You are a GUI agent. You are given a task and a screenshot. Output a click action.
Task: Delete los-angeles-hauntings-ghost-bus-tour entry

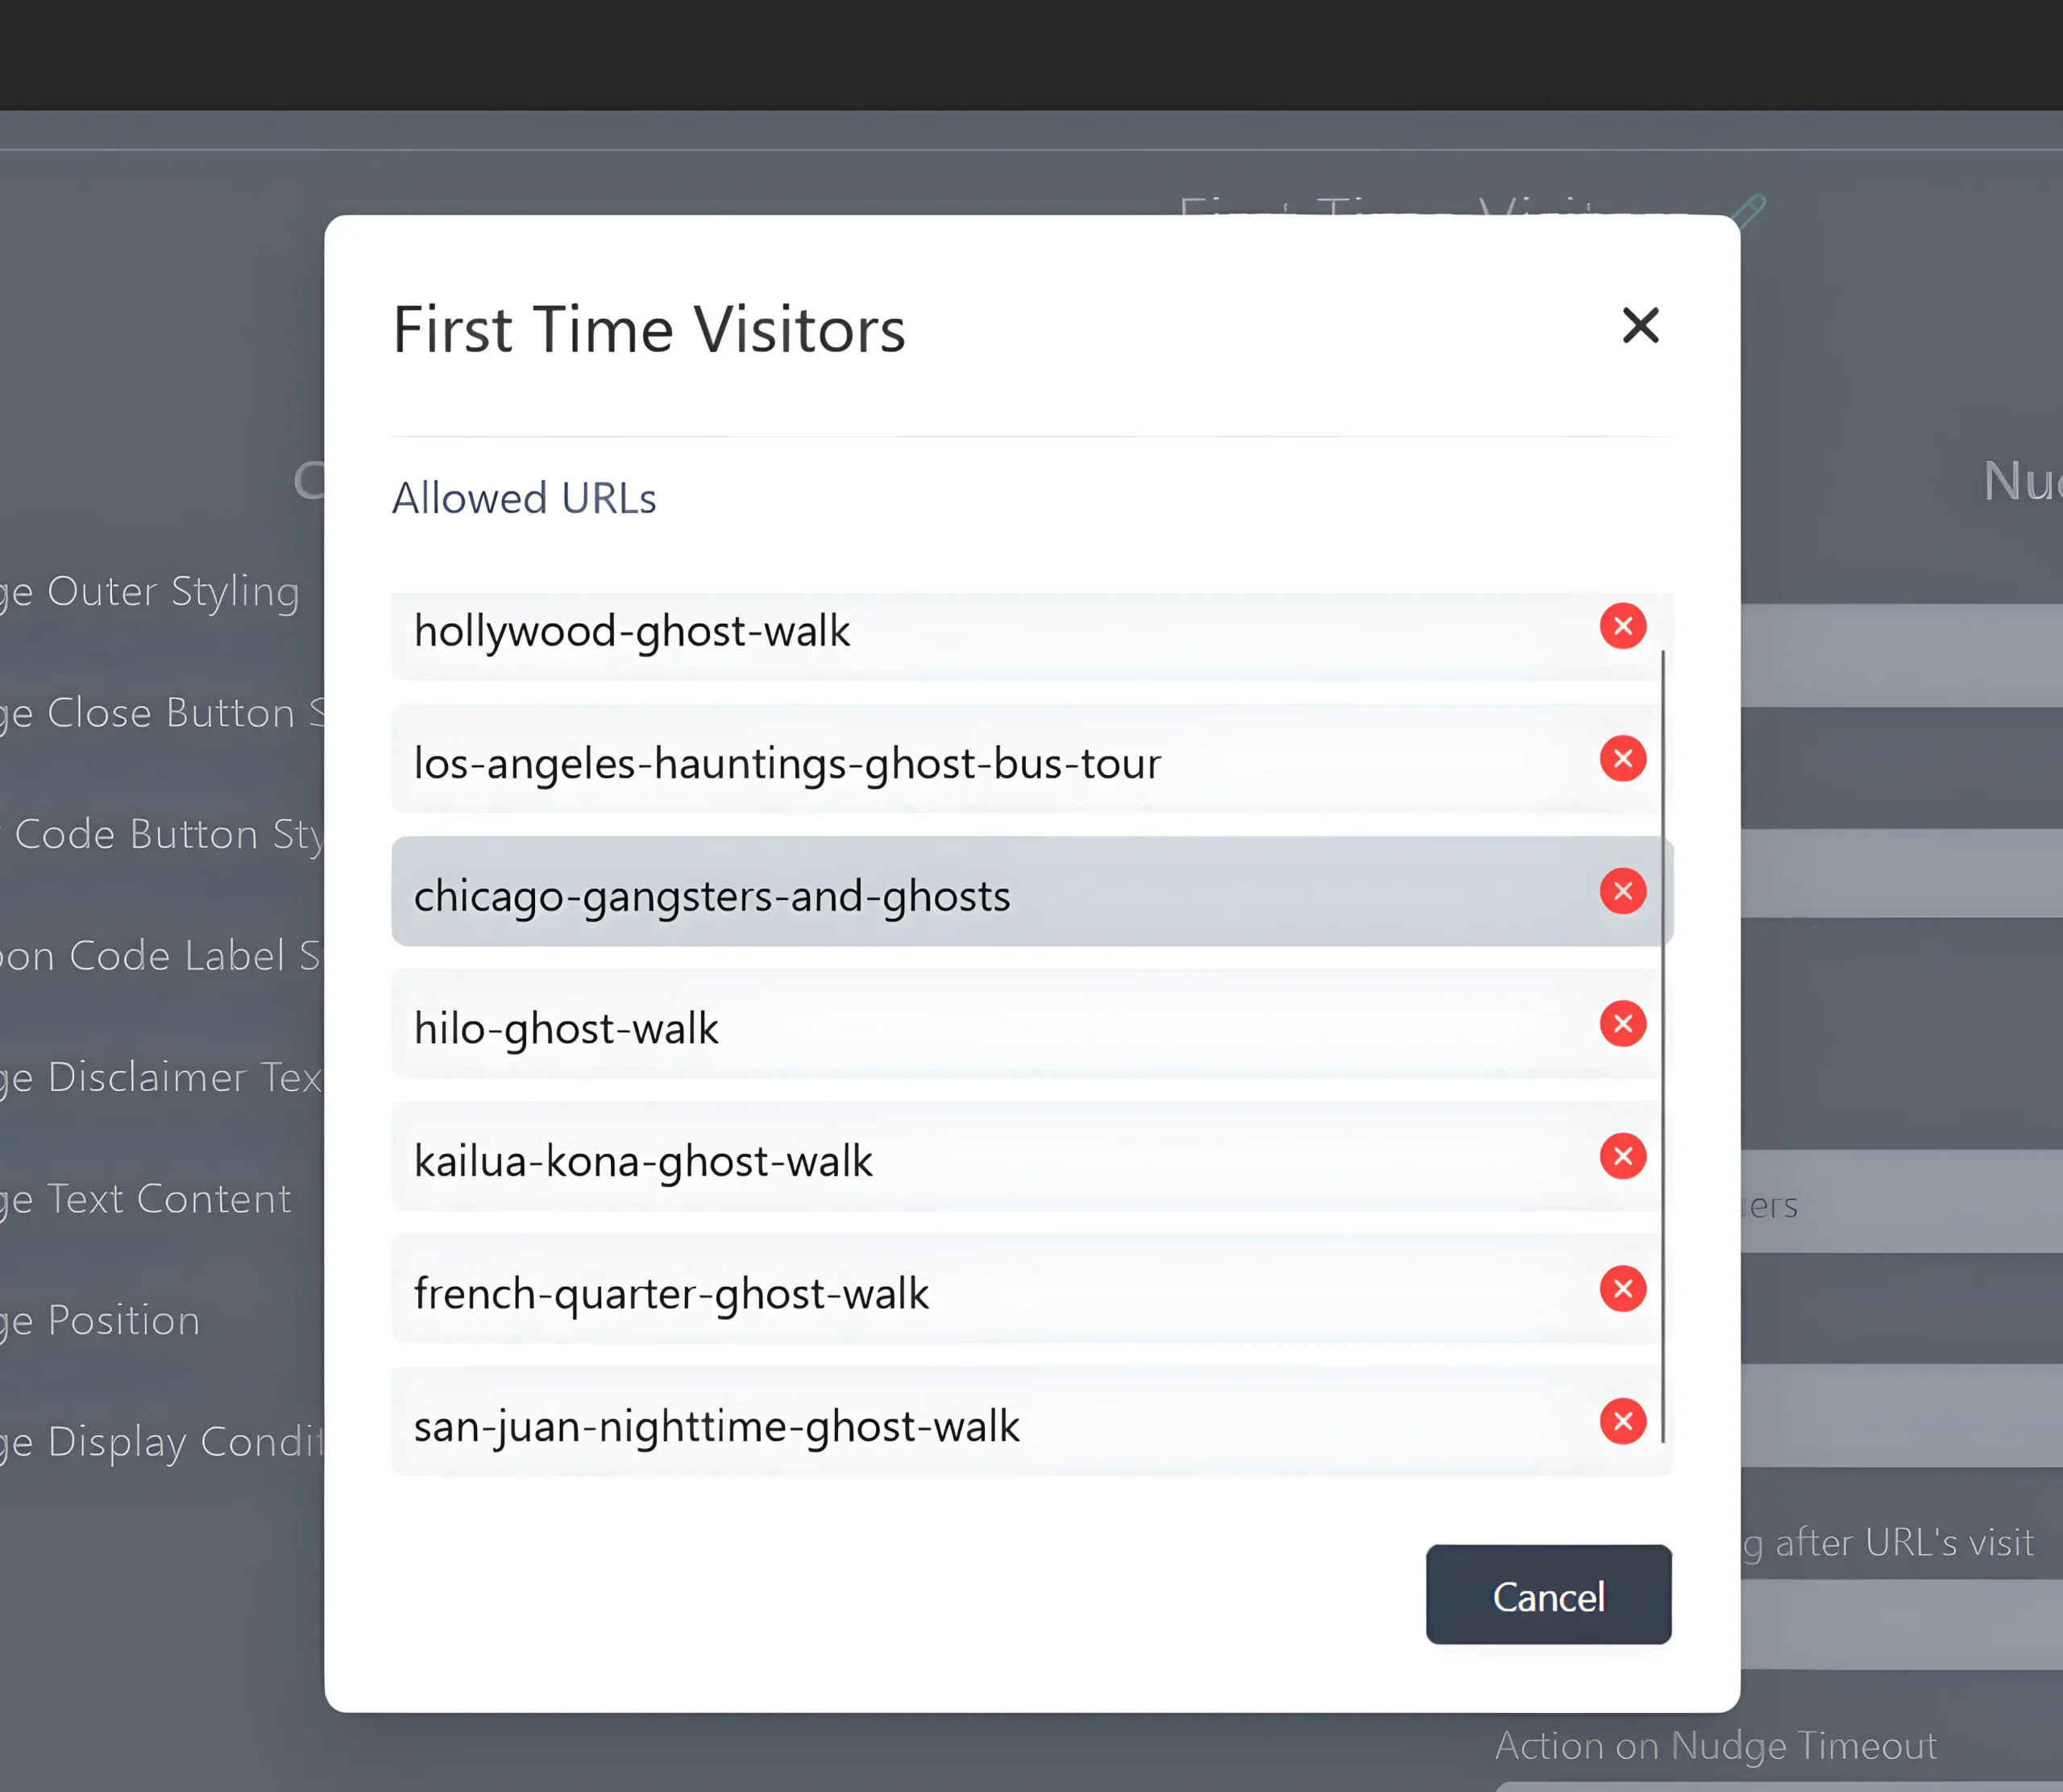(1622, 759)
